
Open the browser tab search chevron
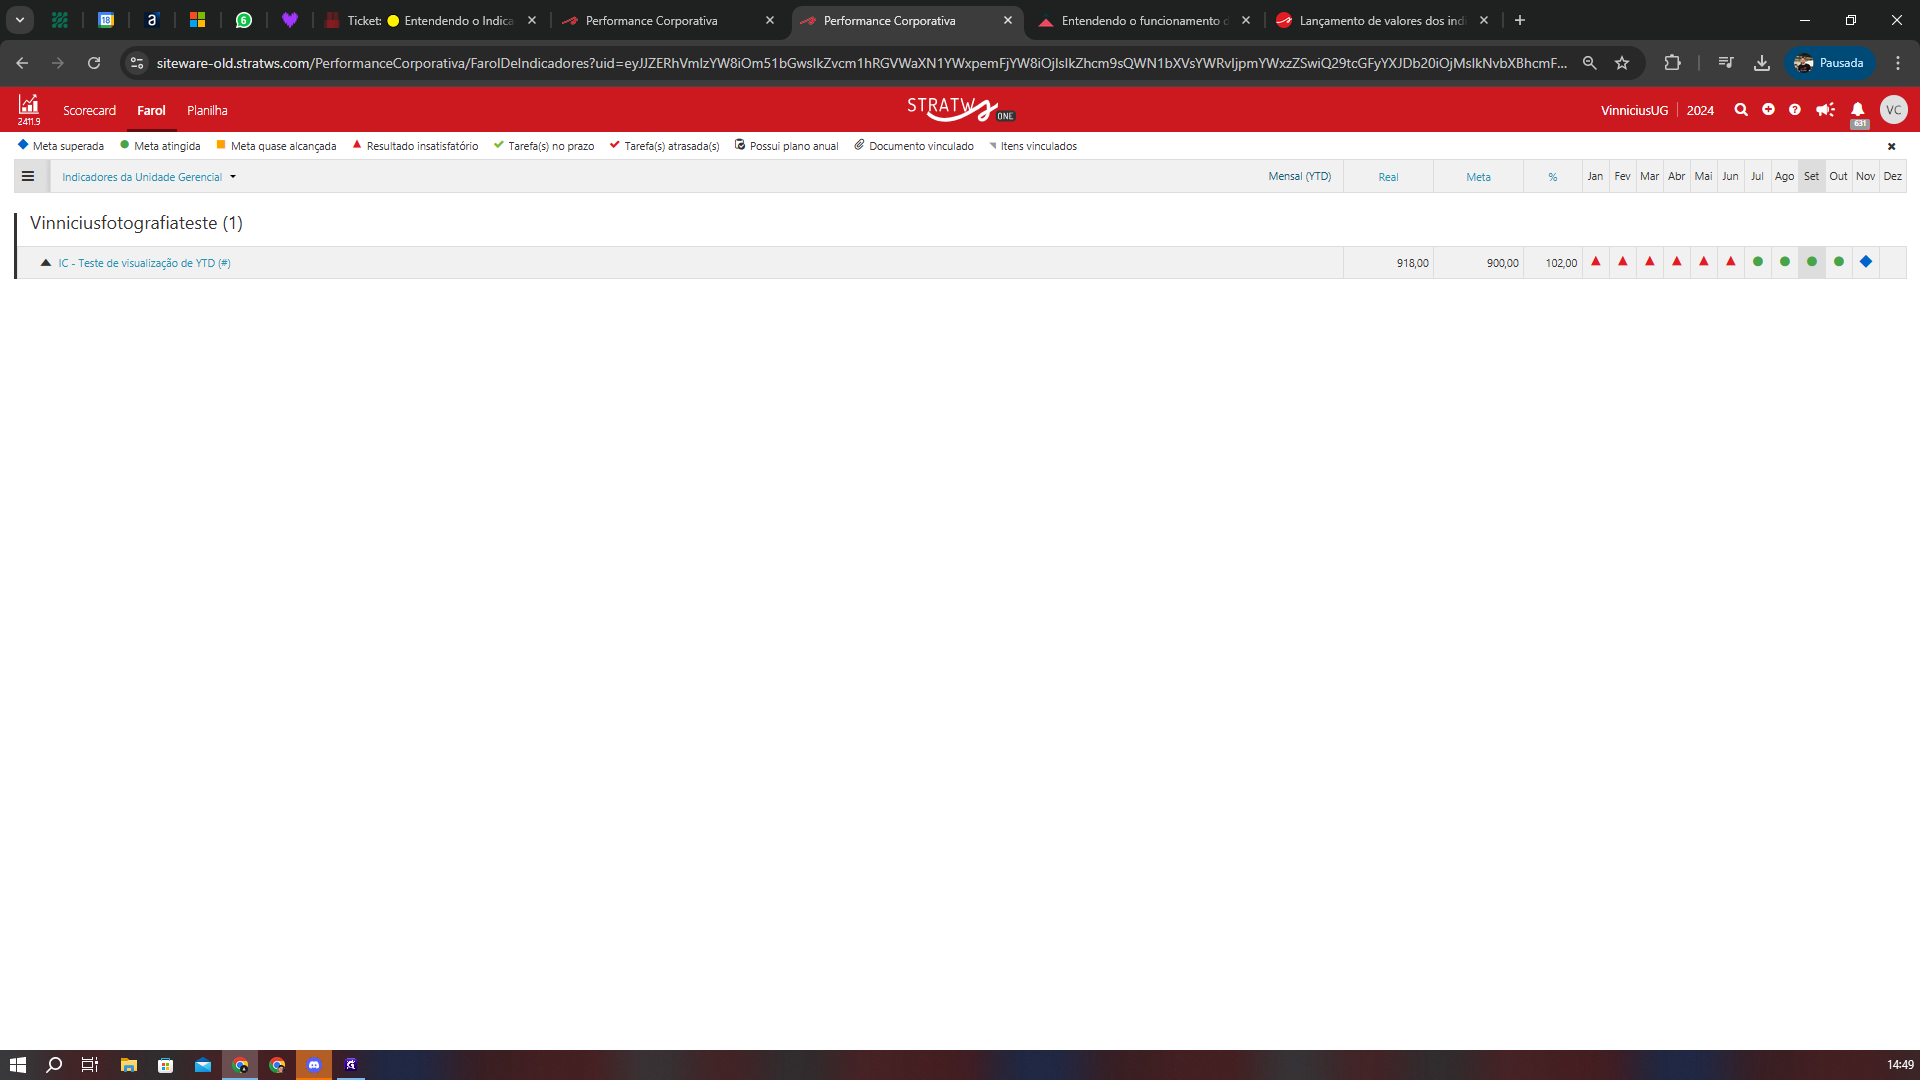pyautogui.click(x=20, y=20)
